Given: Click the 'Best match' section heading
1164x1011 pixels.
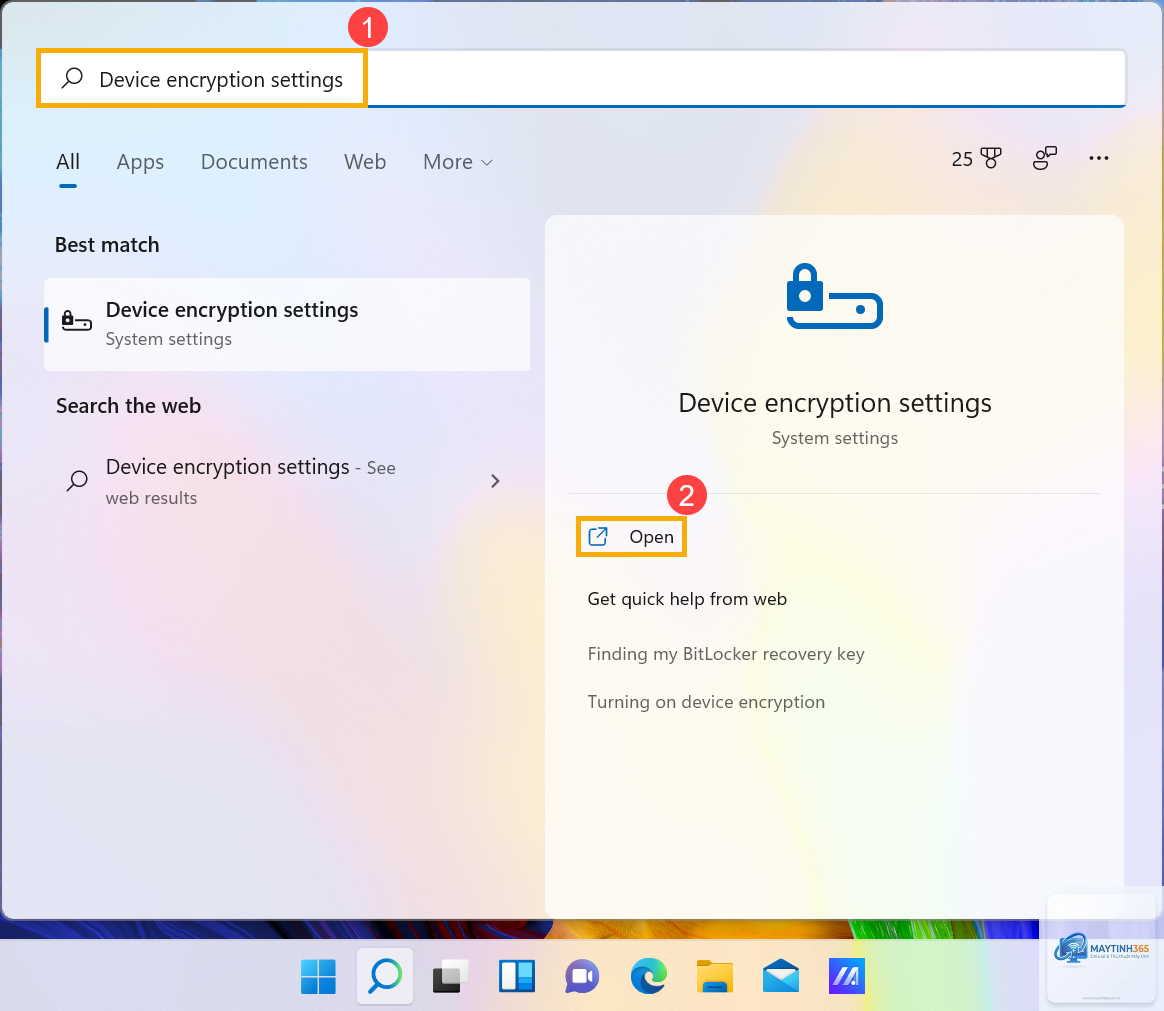Looking at the screenshot, I should pos(107,245).
